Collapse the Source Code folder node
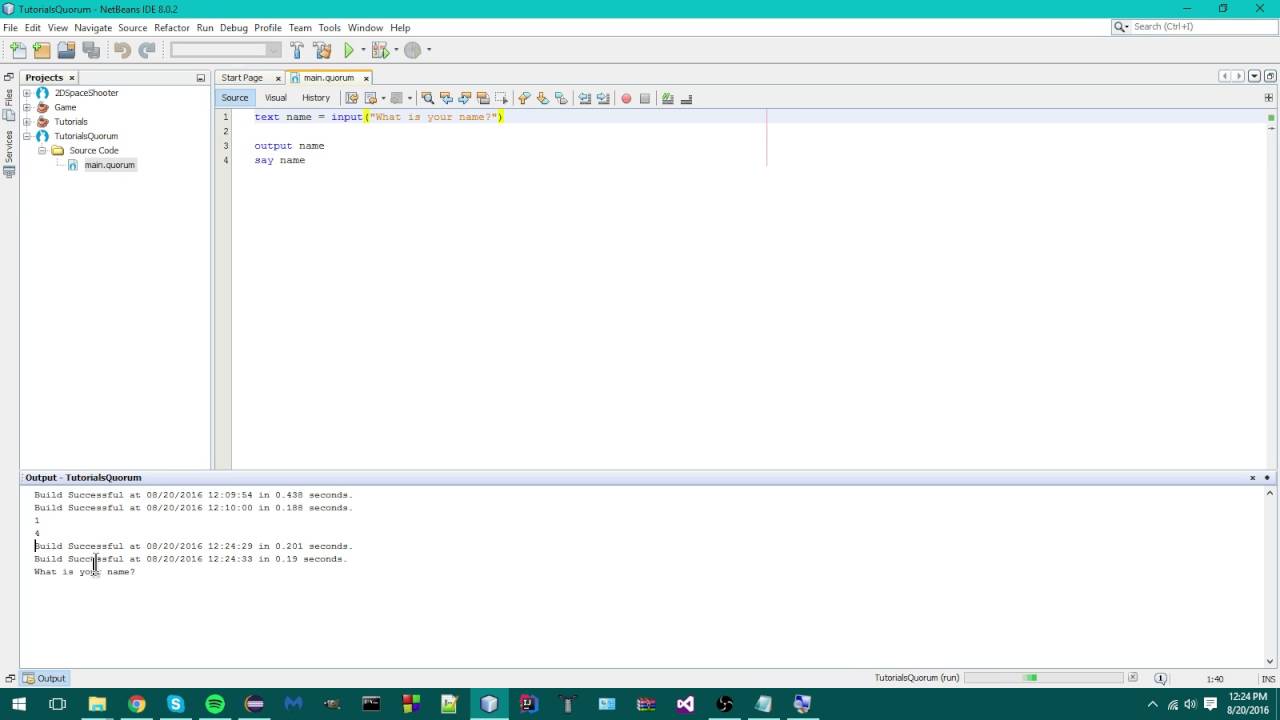 (43, 151)
